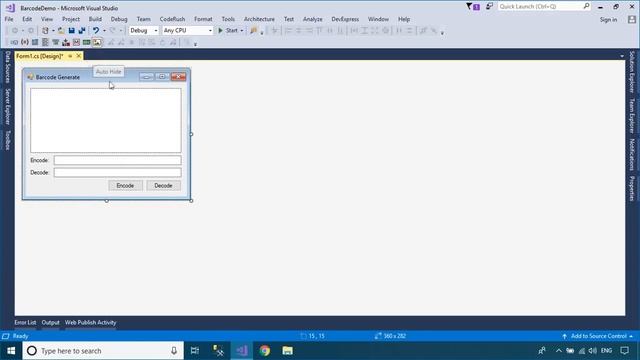This screenshot has height=360, width=640.
Task: Click the Quick Launch search field
Action: [544, 6]
